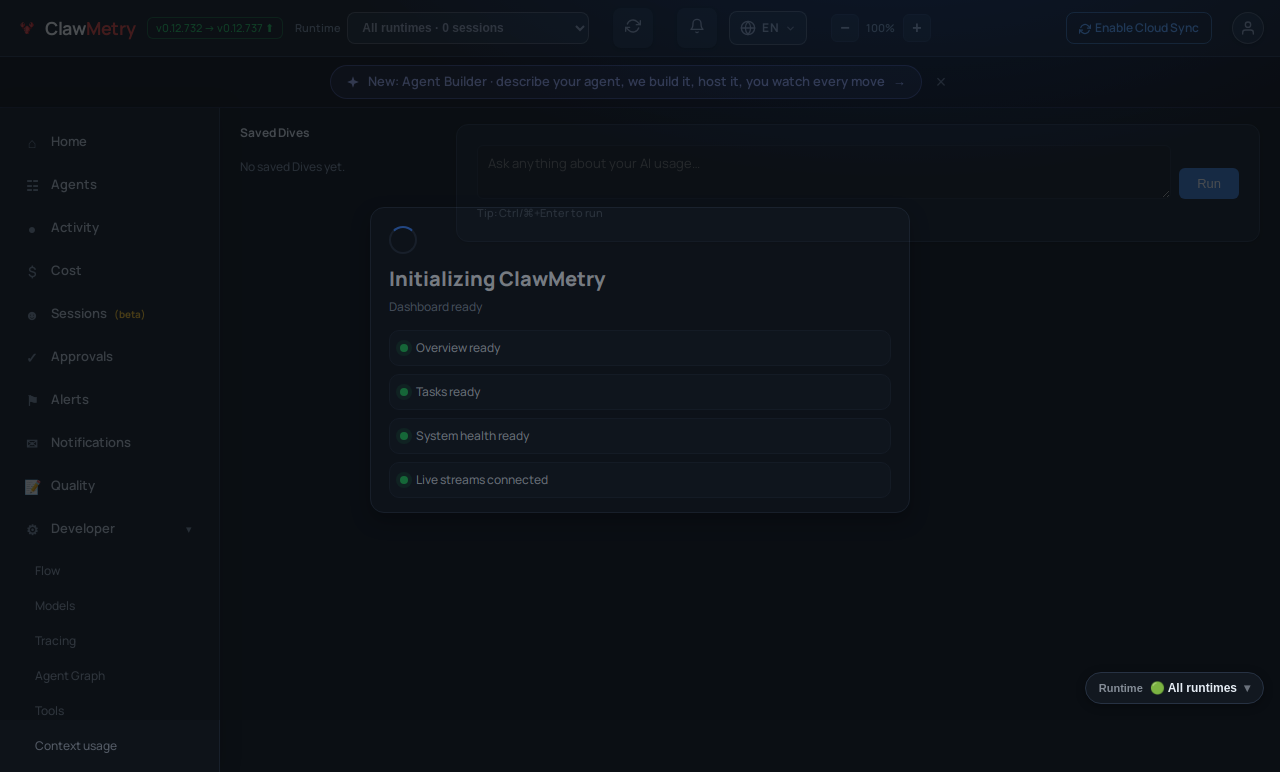Open Activity page in sidebar

(x=110, y=228)
